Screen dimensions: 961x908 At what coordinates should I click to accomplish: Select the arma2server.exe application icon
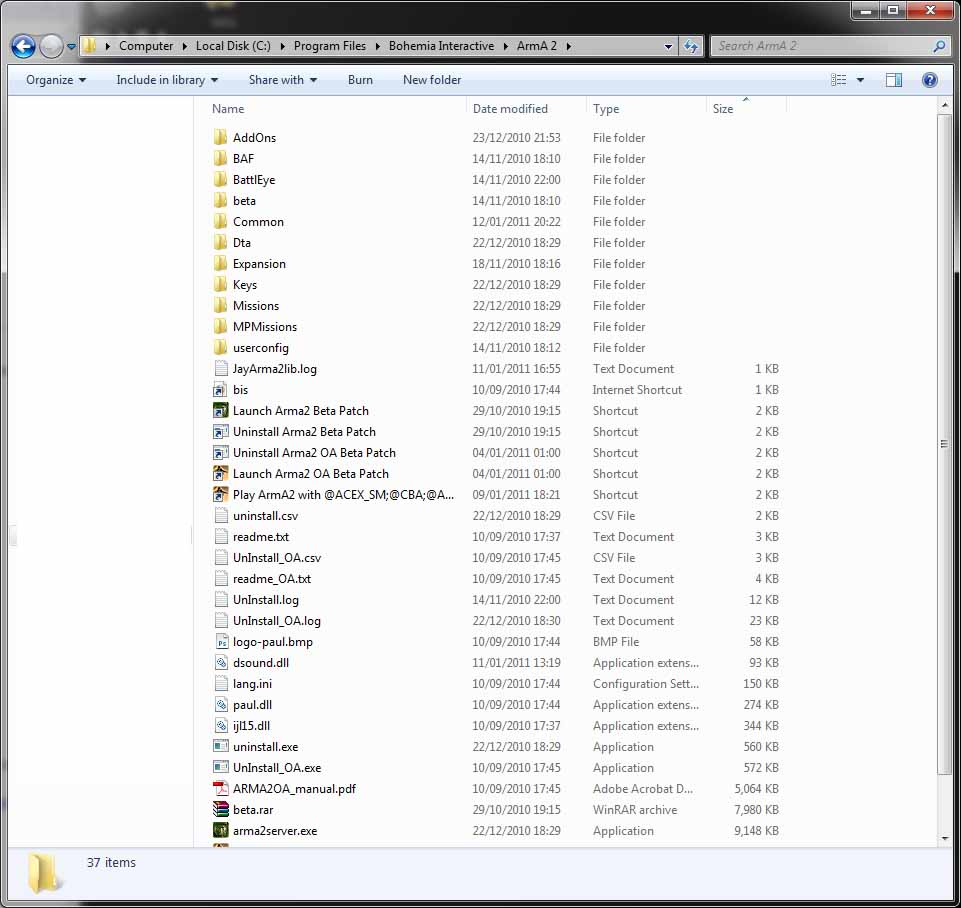coord(221,831)
